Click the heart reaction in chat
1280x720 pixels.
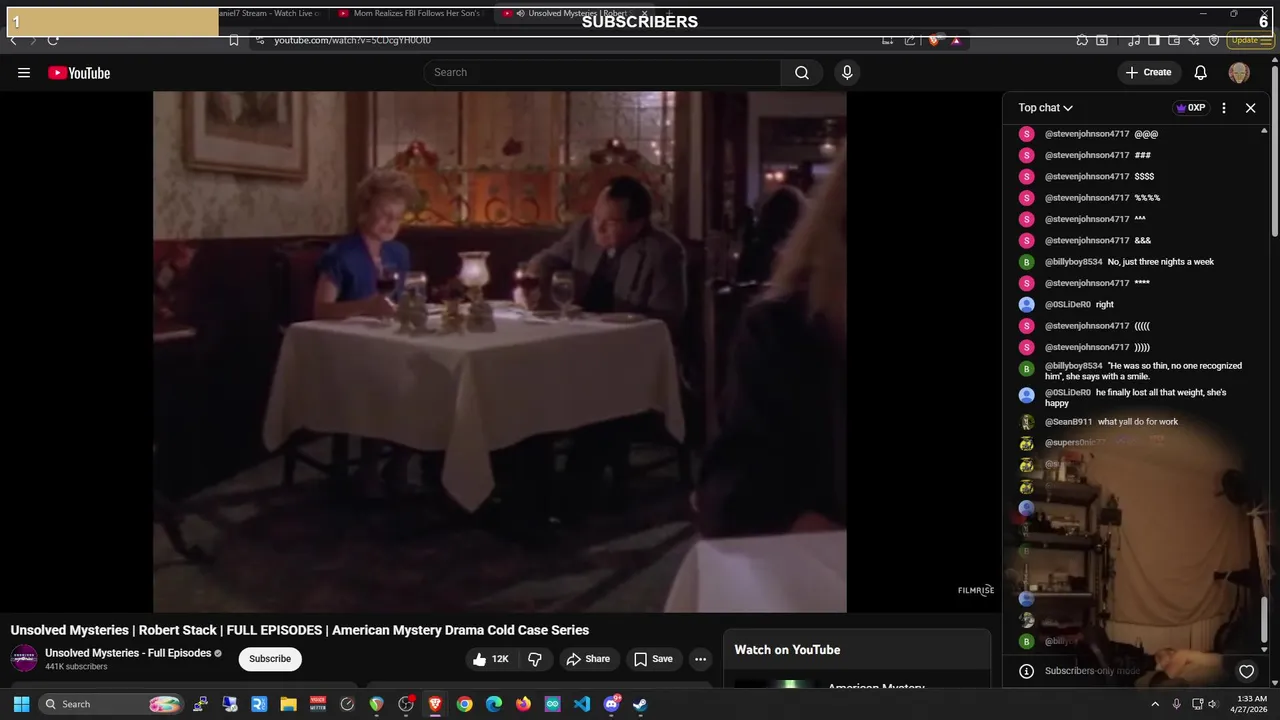[x=1246, y=671]
